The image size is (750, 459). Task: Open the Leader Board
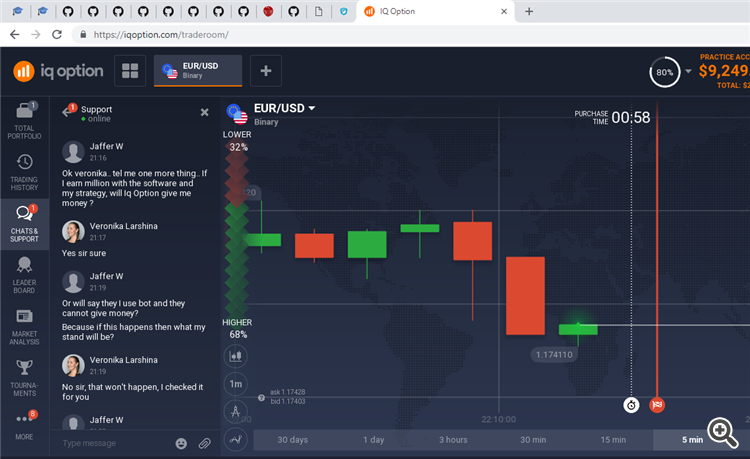24,275
